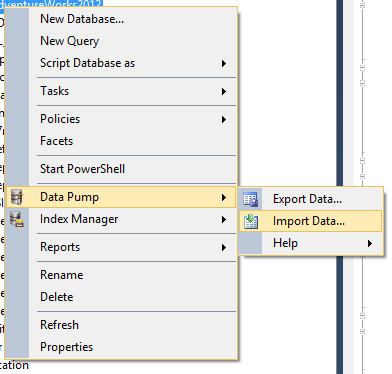Select Facets menu entry
392x374 pixels.
pyautogui.click(x=121, y=141)
